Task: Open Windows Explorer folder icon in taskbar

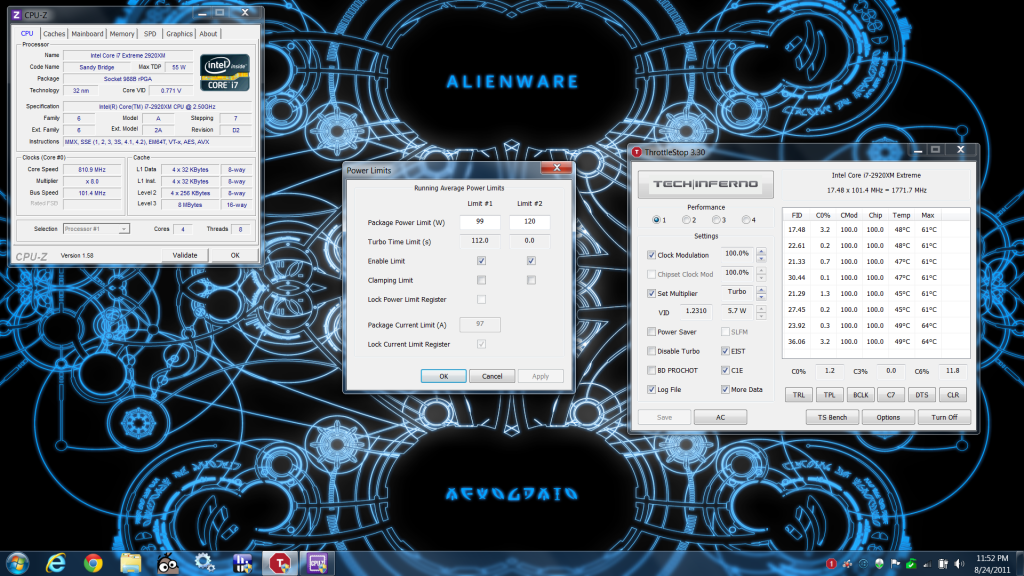Action: point(131,563)
